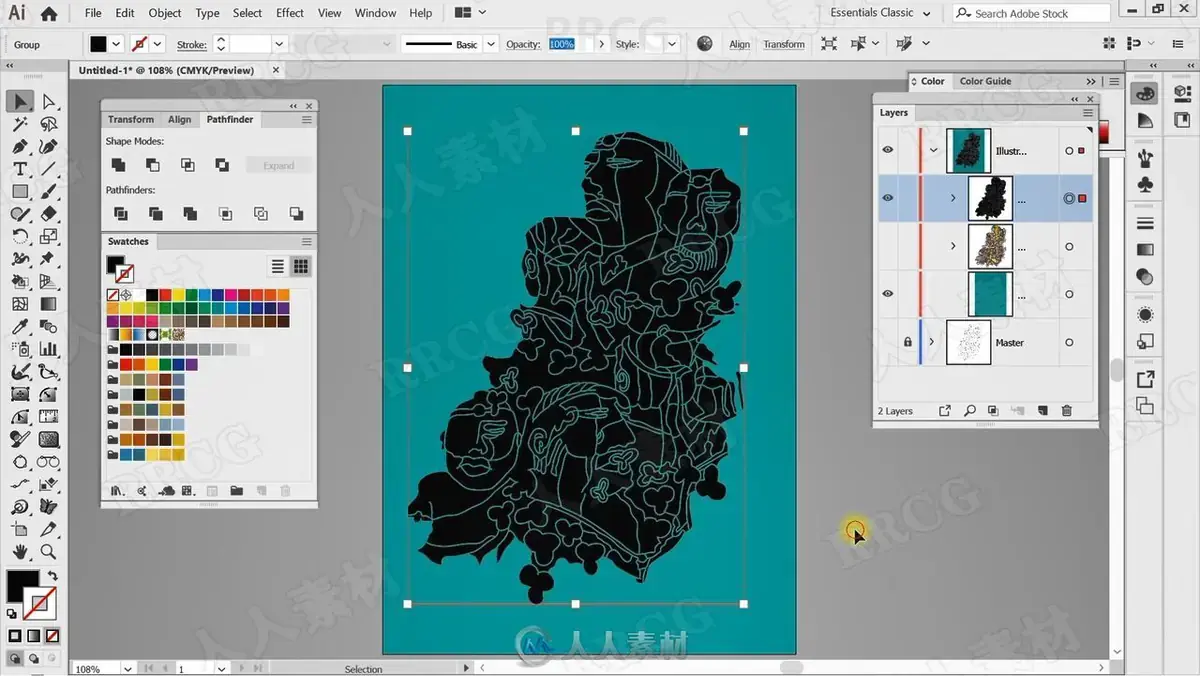This screenshot has height=676, width=1200.
Task: Open the Effect menu
Action: click(x=290, y=13)
